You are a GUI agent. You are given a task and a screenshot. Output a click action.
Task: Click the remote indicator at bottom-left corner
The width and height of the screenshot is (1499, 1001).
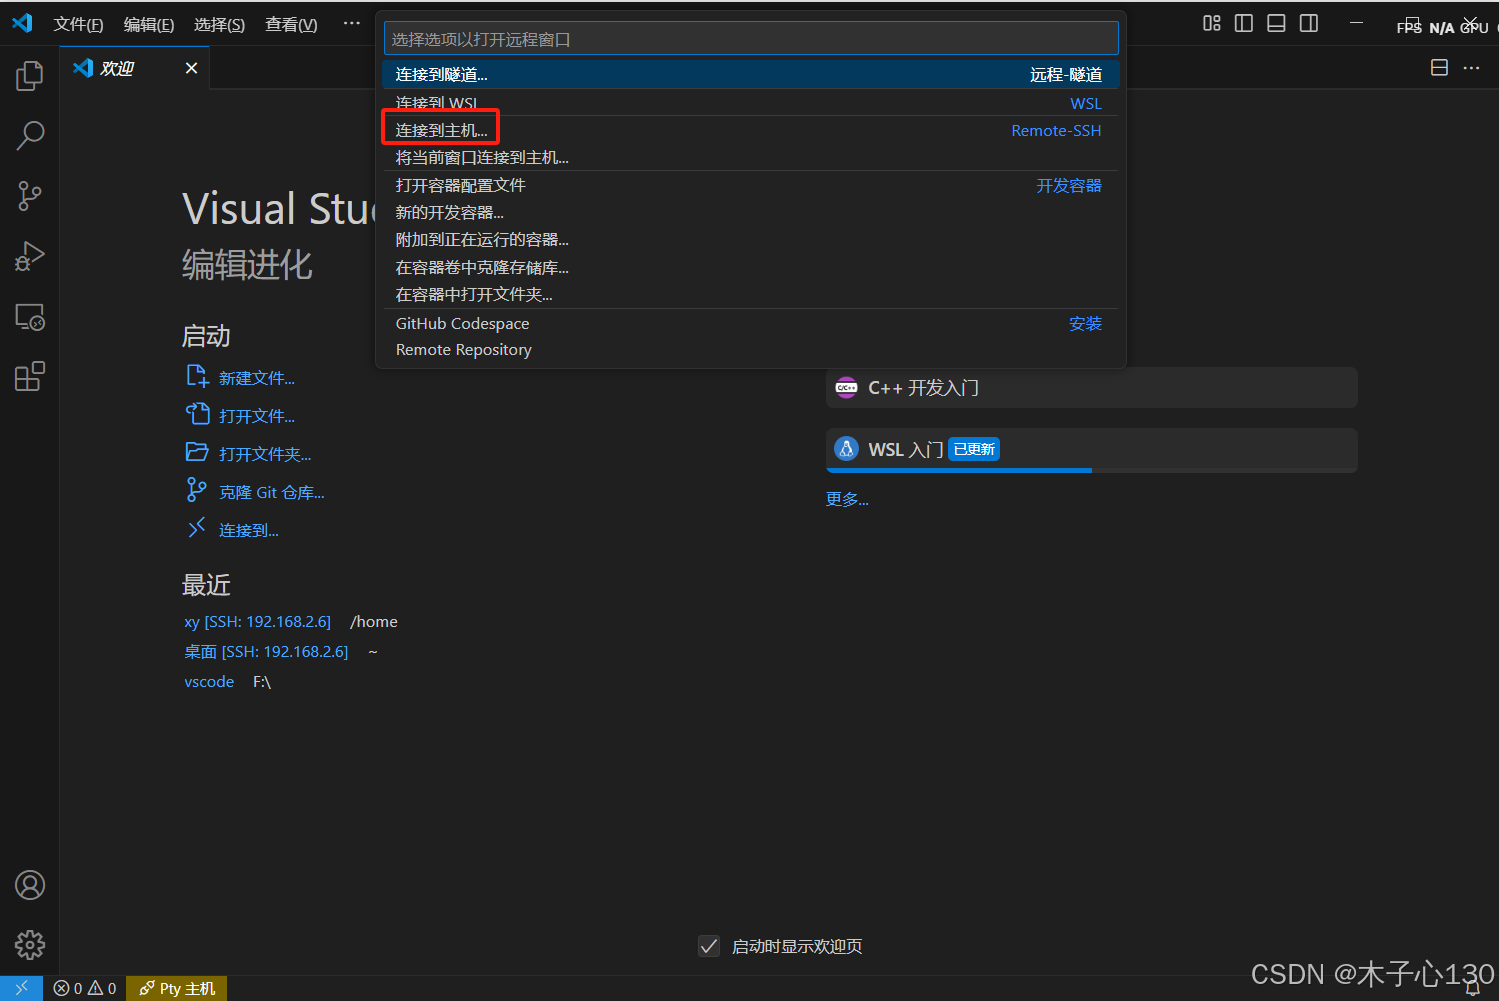(x=20, y=988)
